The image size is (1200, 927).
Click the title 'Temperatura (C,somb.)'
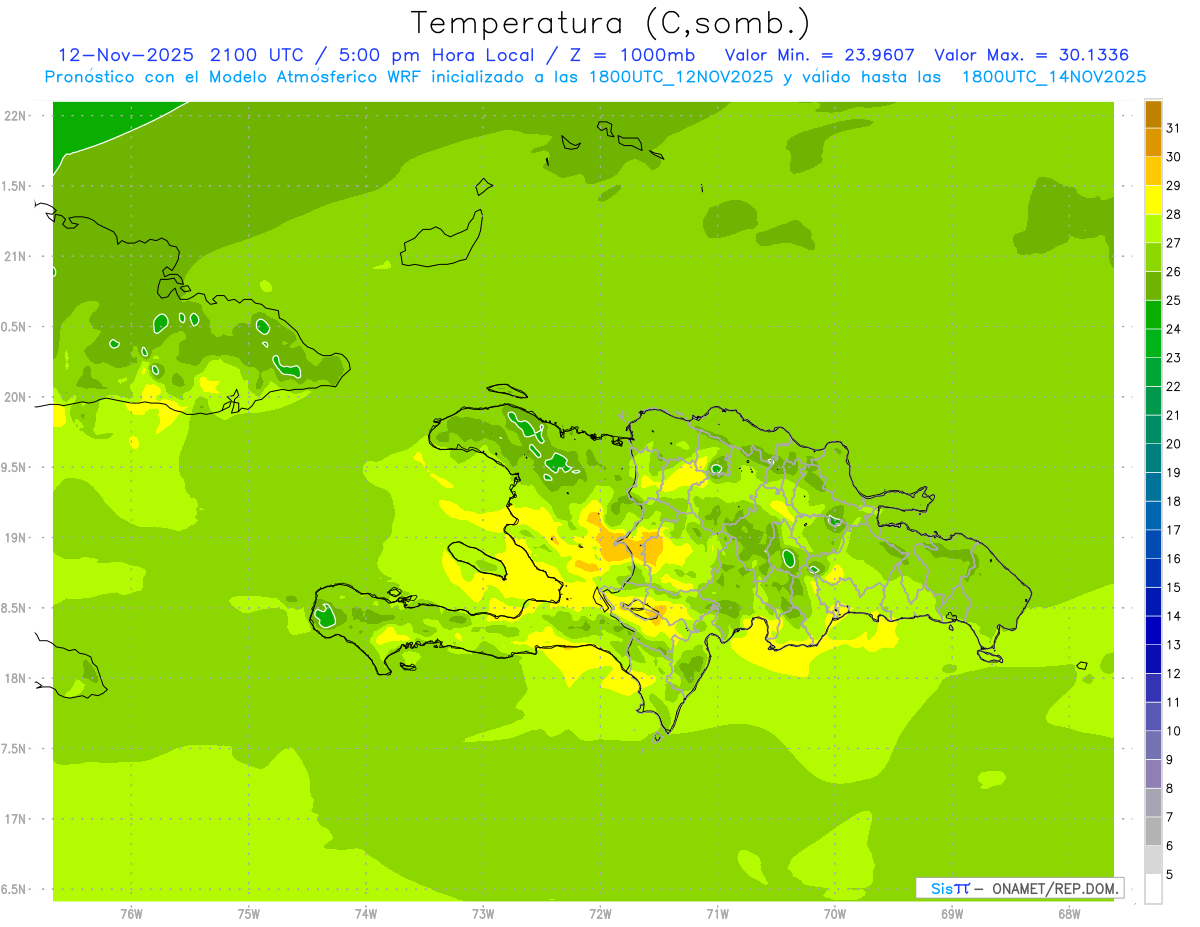[x=611, y=23]
